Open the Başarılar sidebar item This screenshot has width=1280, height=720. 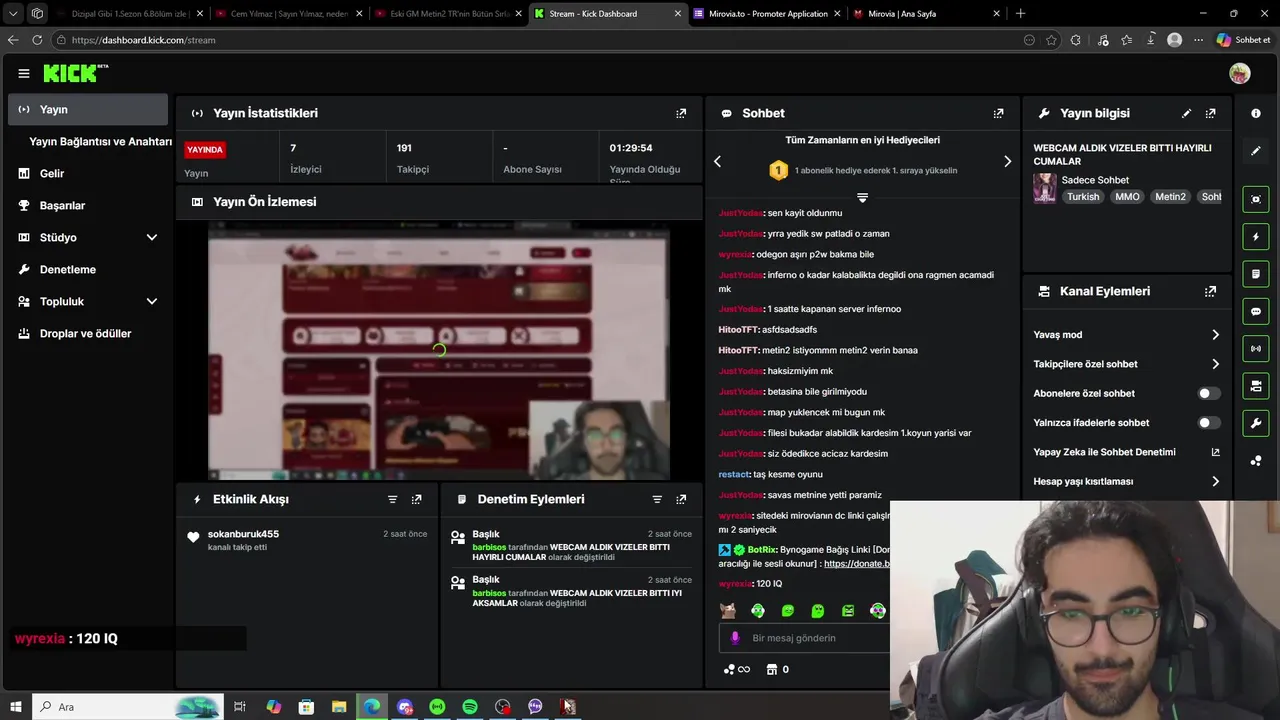pyautogui.click(x=88, y=205)
